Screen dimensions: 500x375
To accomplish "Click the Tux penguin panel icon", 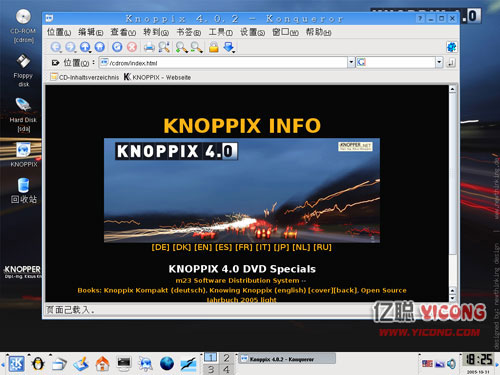I will tap(38, 363).
